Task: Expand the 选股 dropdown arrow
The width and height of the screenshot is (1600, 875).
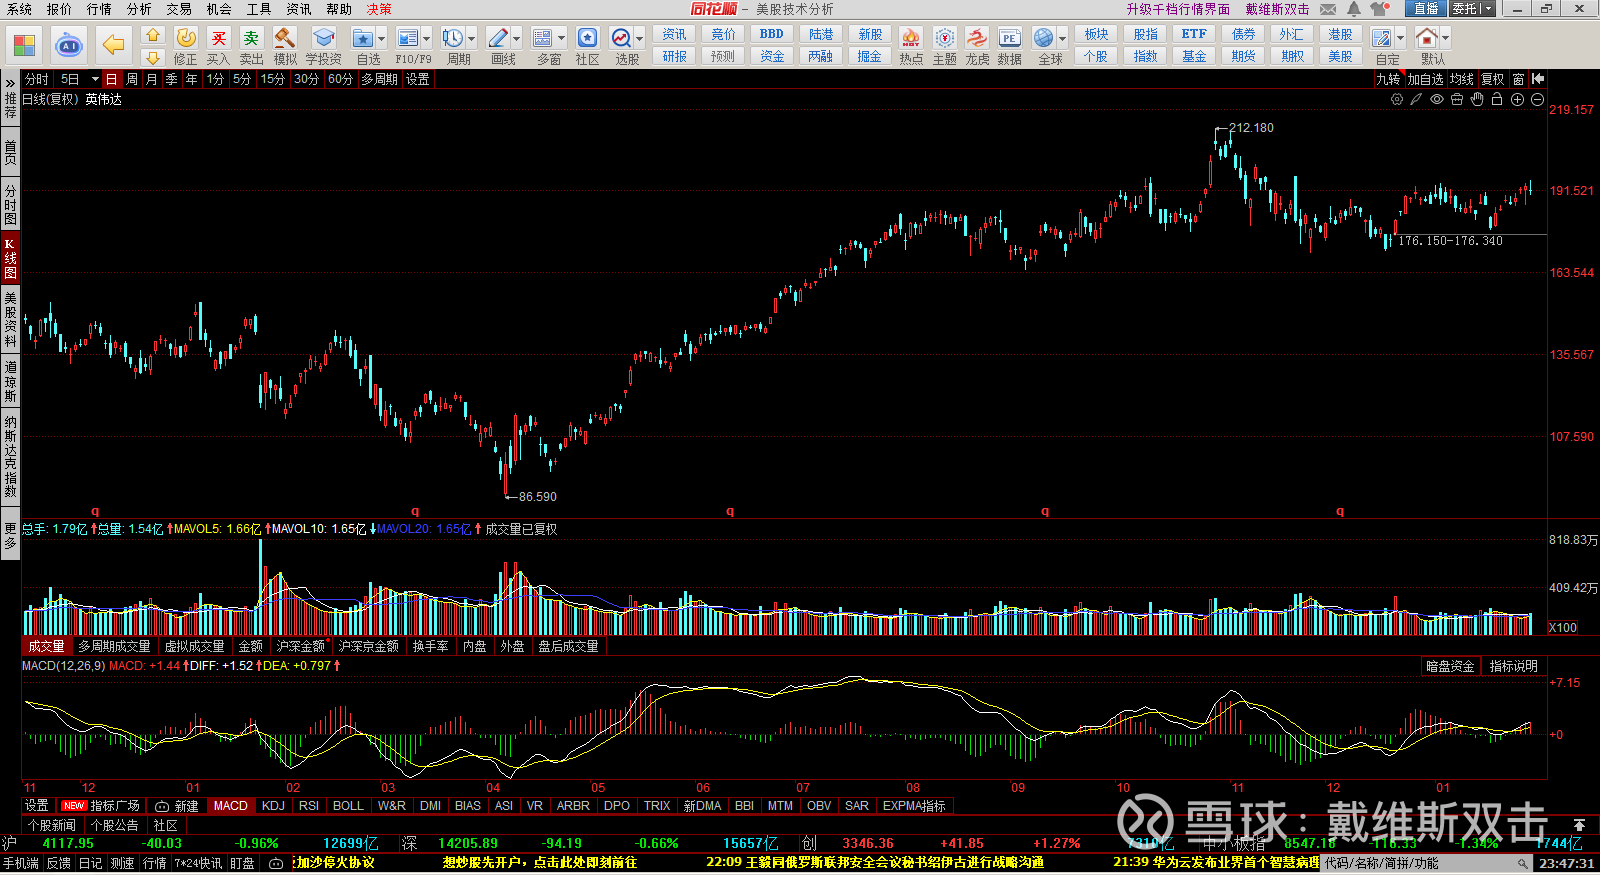Action: 640,39
